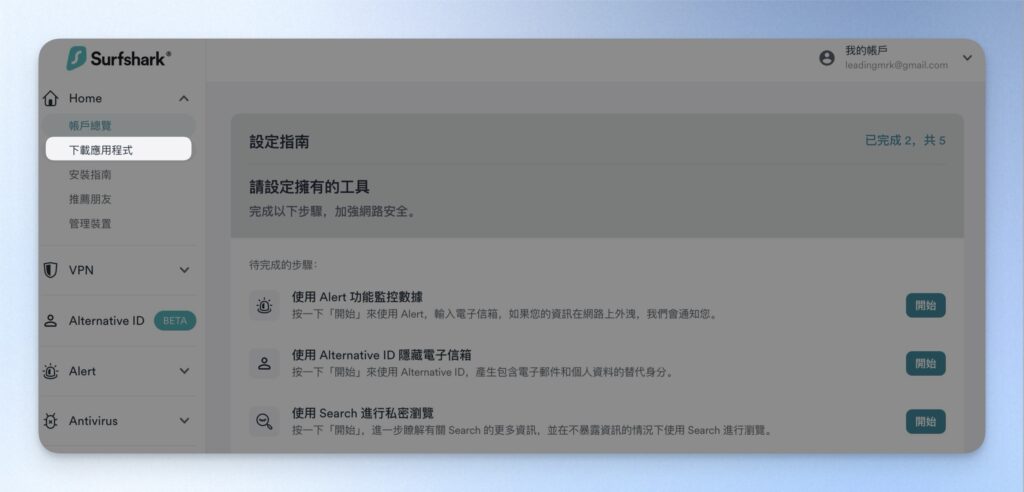Screen dimensions: 1024x492
Task: Click the leadingmrk@gmail.com email text
Action: (x=896, y=65)
